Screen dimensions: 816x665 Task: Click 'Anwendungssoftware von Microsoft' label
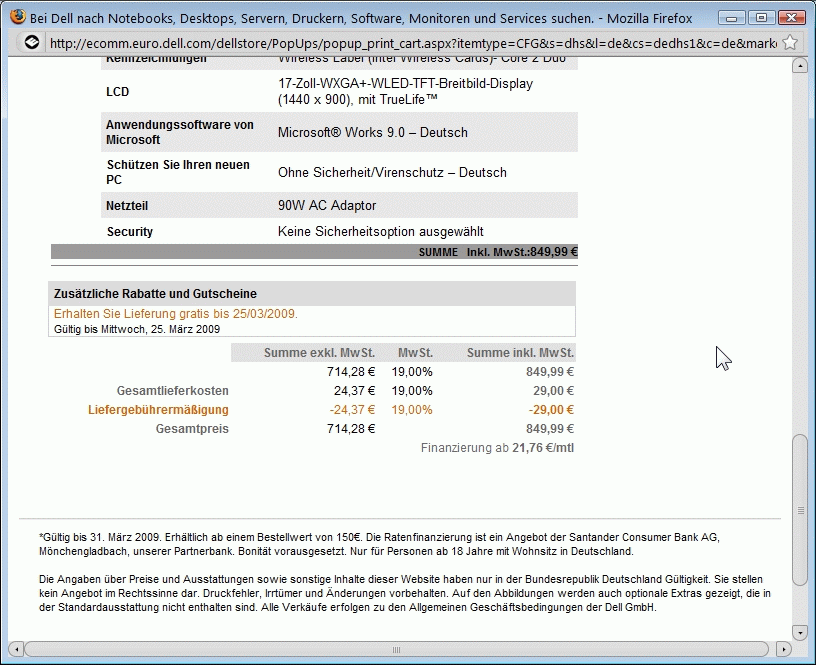tap(180, 132)
